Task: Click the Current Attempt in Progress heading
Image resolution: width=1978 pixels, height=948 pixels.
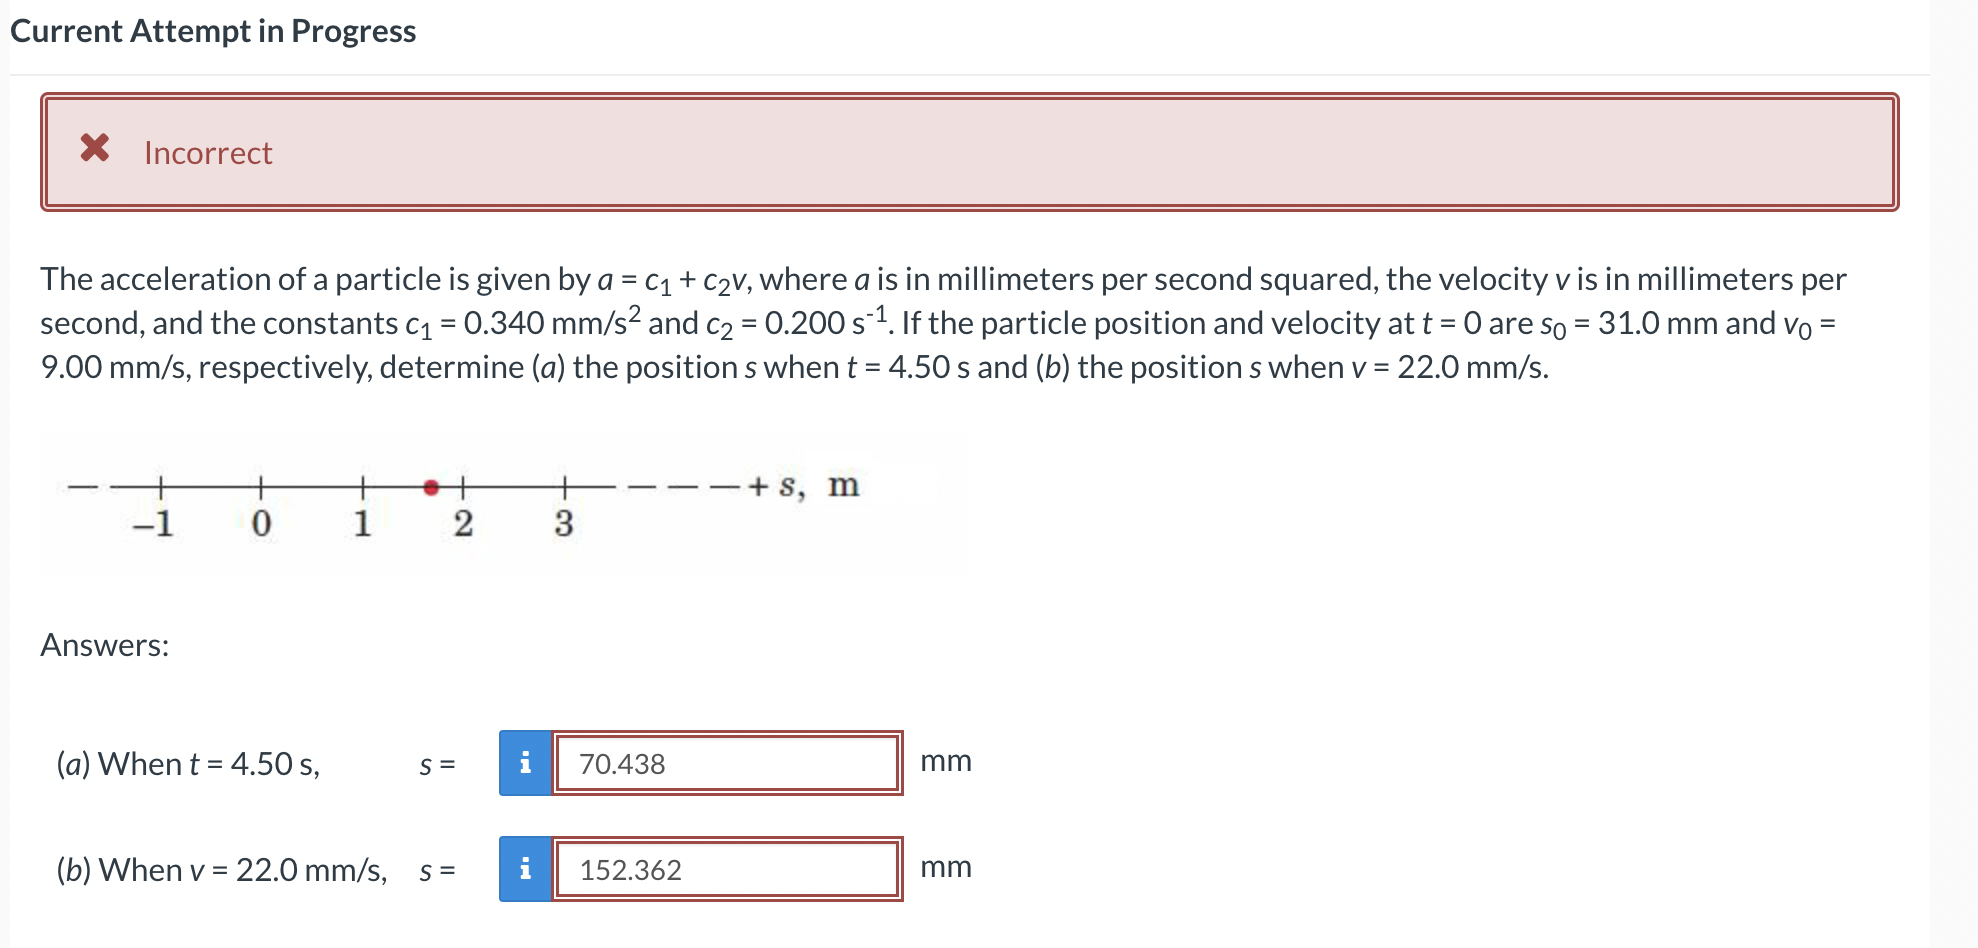Action: pyautogui.click(x=212, y=31)
